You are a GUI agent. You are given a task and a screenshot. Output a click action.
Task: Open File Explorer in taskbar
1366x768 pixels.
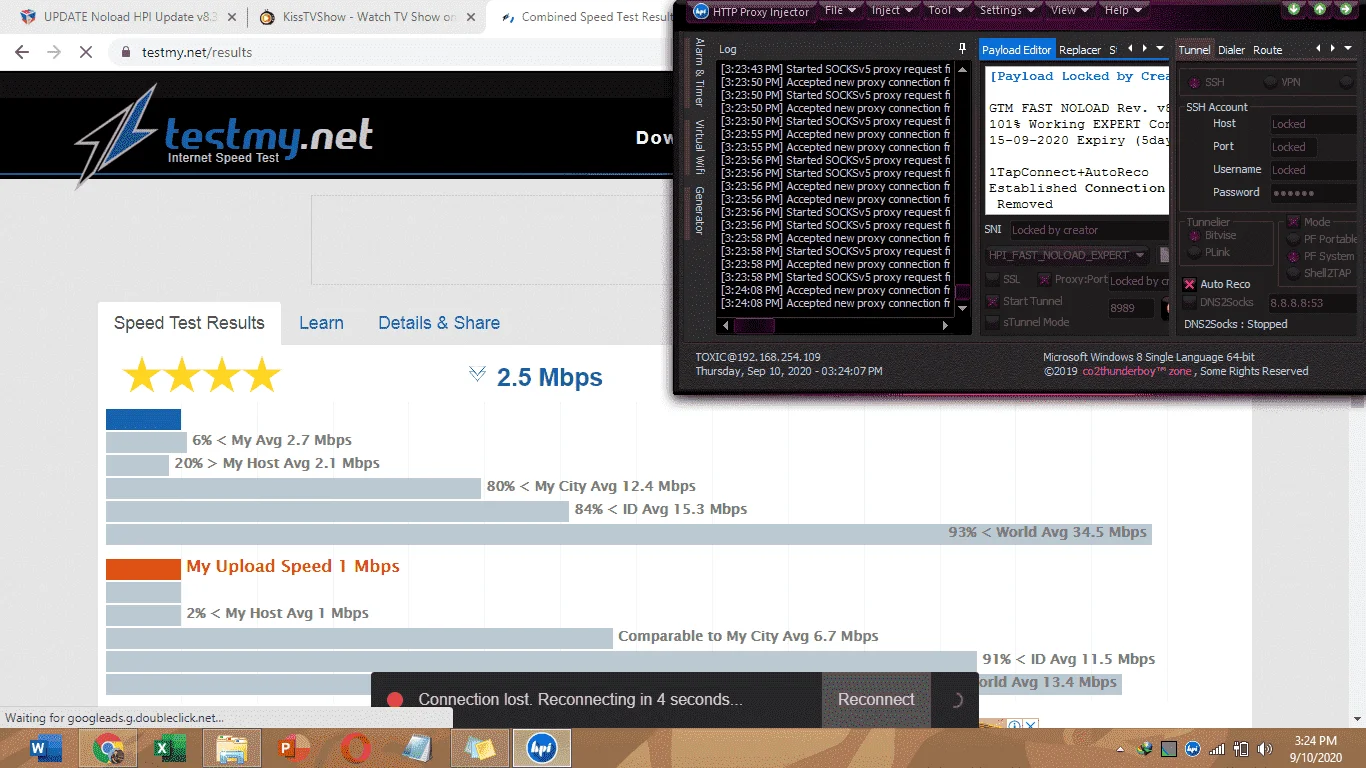coord(232,748)
